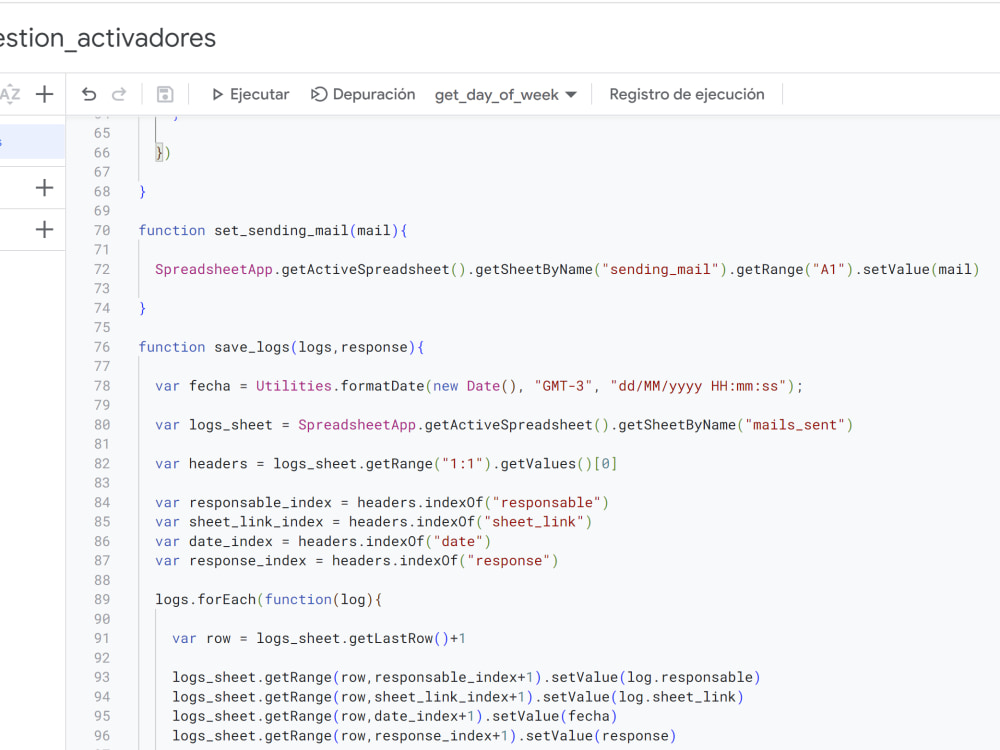Click the variable response_index declaration

point(247,561)
